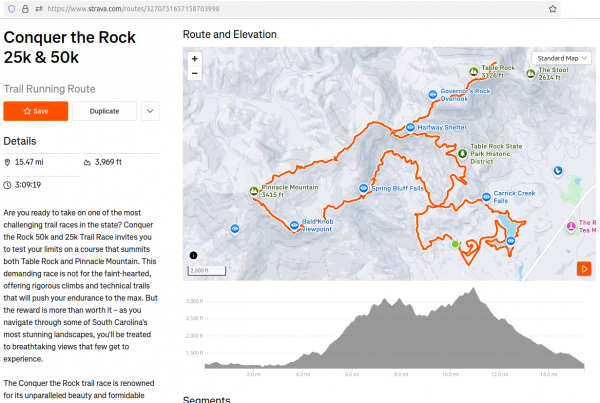This screenshot has height=403, width=600.
Task: Click the pink restaurant marker at map edge
Action: pos(571,226)
